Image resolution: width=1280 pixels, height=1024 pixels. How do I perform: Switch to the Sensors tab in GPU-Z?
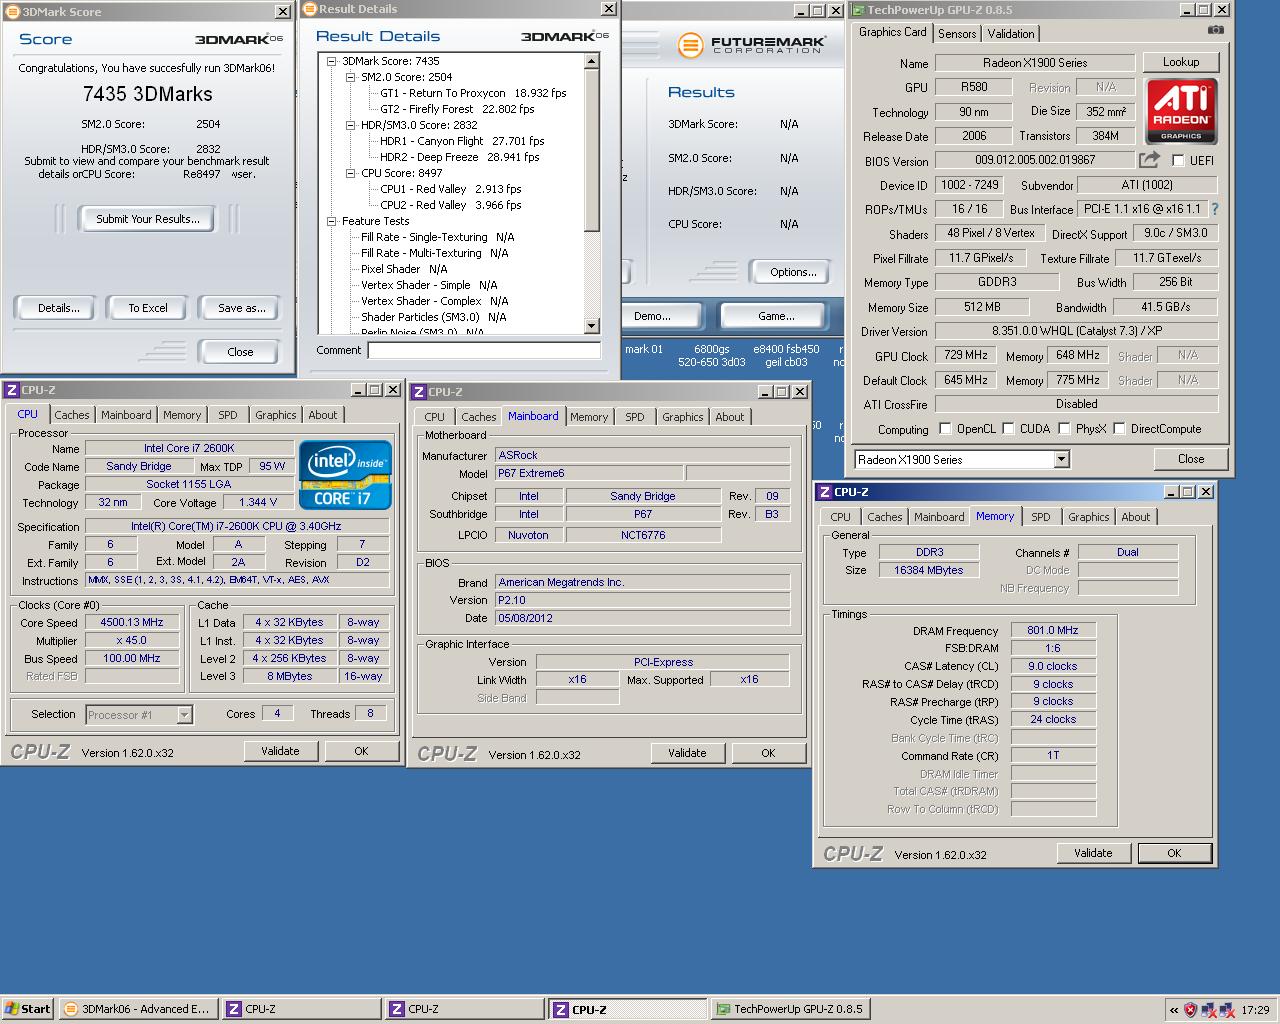[957, 33]
